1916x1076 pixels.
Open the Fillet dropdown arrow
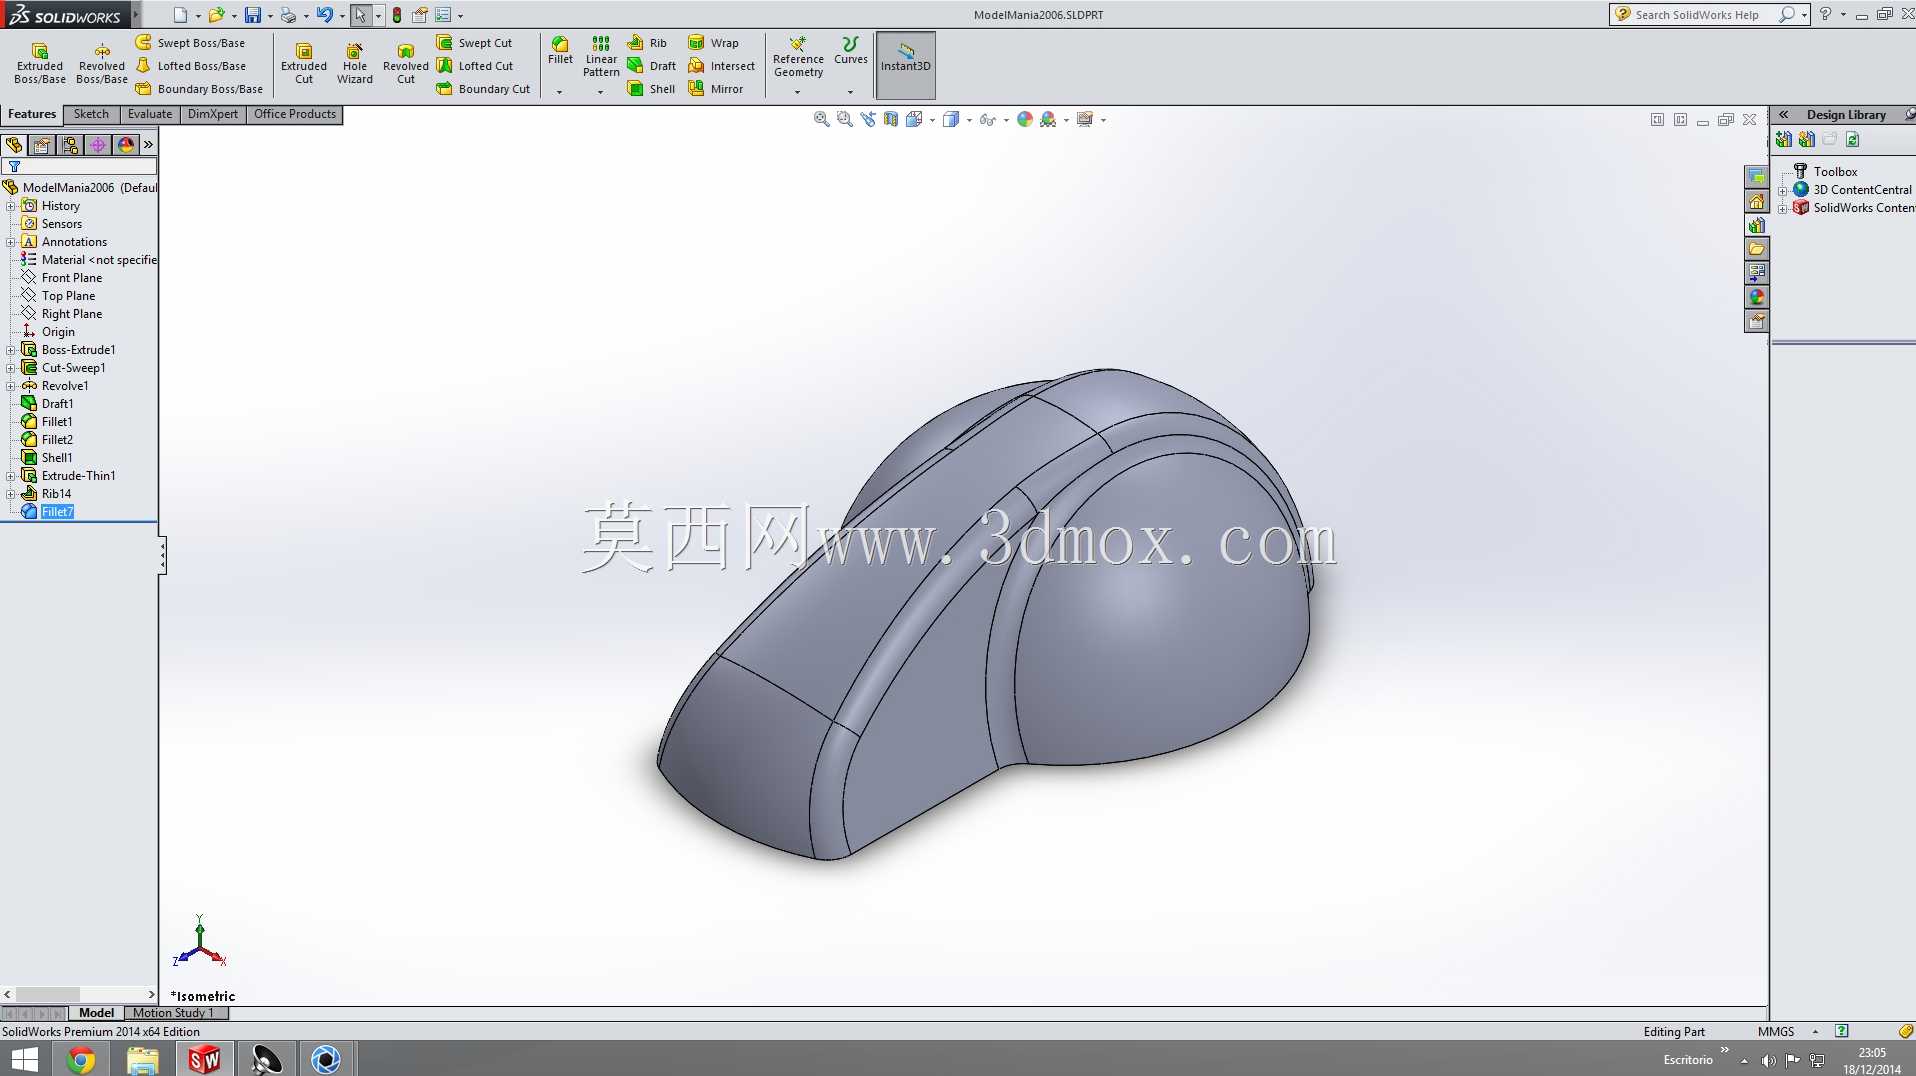[x=560, y=92]
